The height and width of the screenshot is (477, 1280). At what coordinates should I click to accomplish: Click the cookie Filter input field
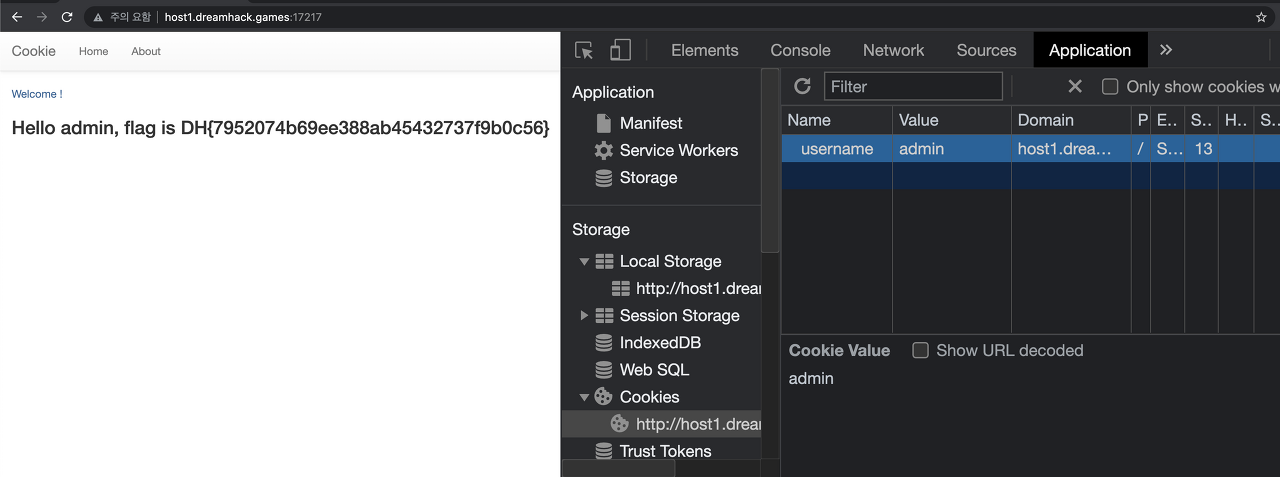tap(913, 87)
